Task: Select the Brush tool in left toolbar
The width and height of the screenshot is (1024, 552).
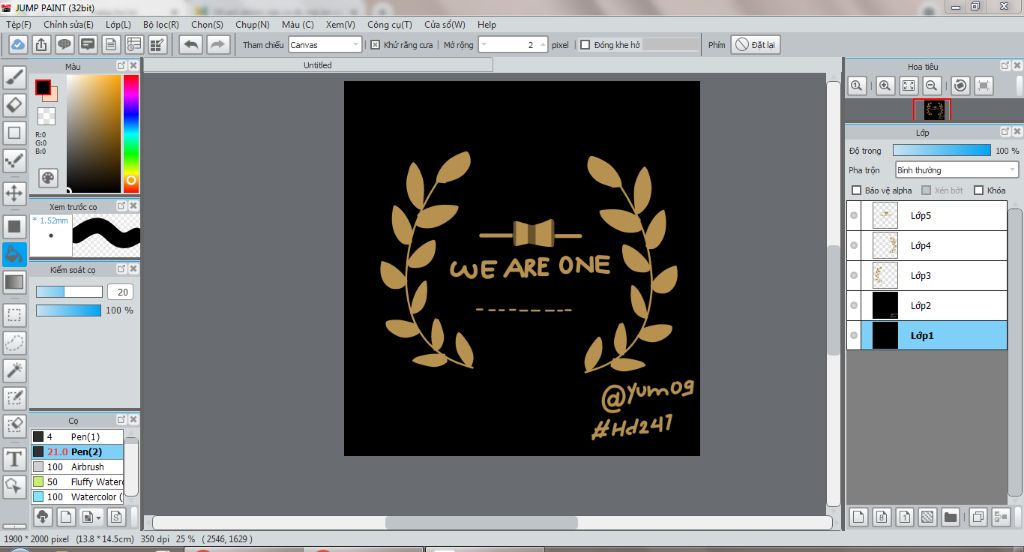Action: click(14, 78)
